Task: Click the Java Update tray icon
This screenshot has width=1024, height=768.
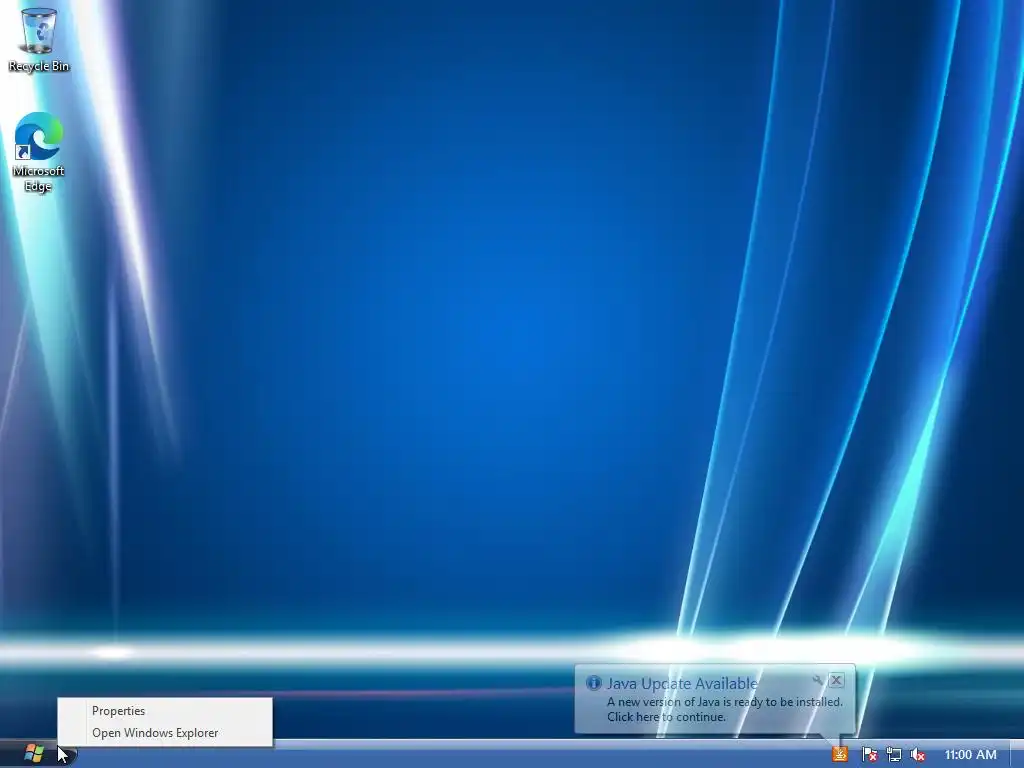Action: pos(840,754)
